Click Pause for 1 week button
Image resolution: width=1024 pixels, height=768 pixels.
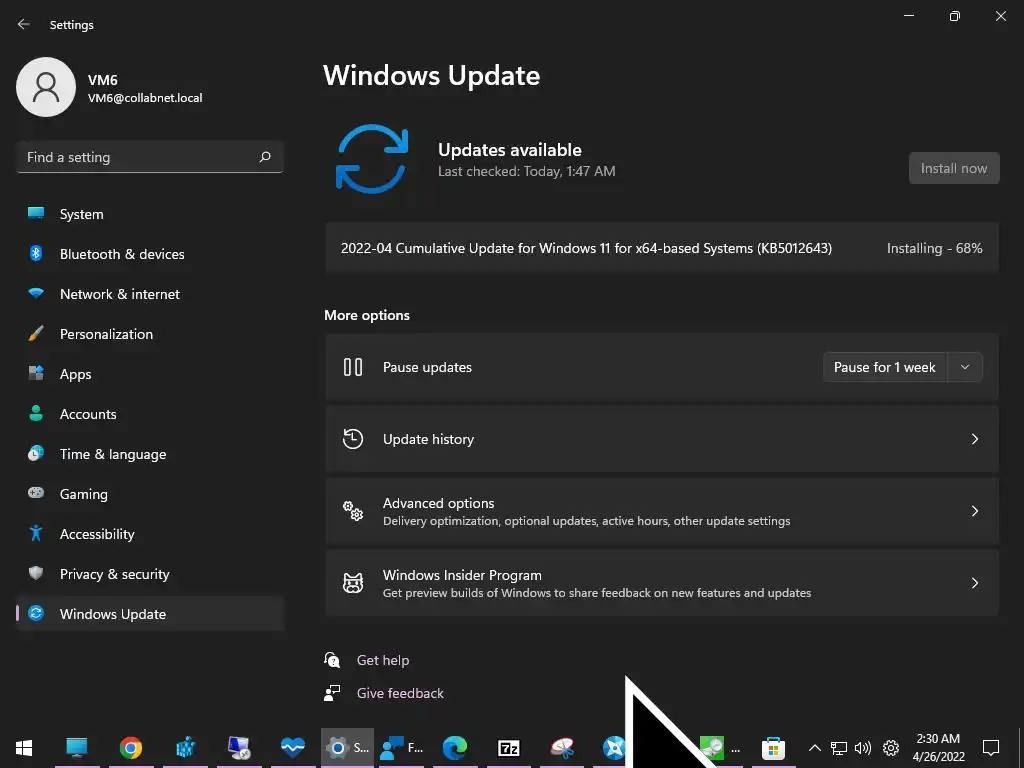[x=884, y=367]
